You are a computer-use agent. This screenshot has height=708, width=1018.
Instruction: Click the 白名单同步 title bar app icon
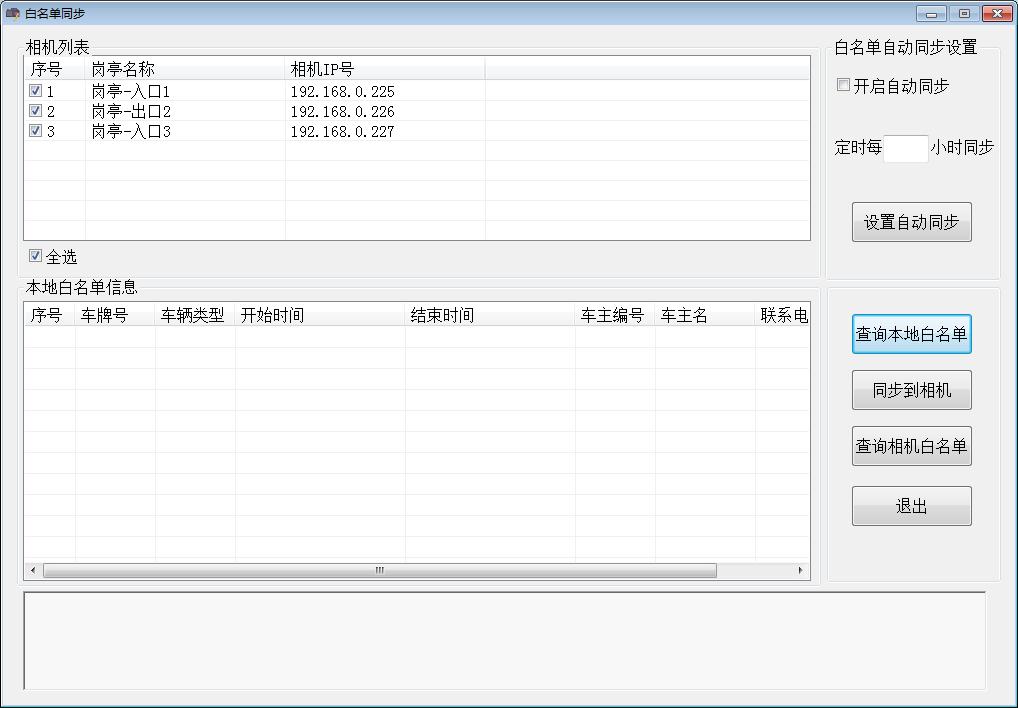[x=13, y=13]
